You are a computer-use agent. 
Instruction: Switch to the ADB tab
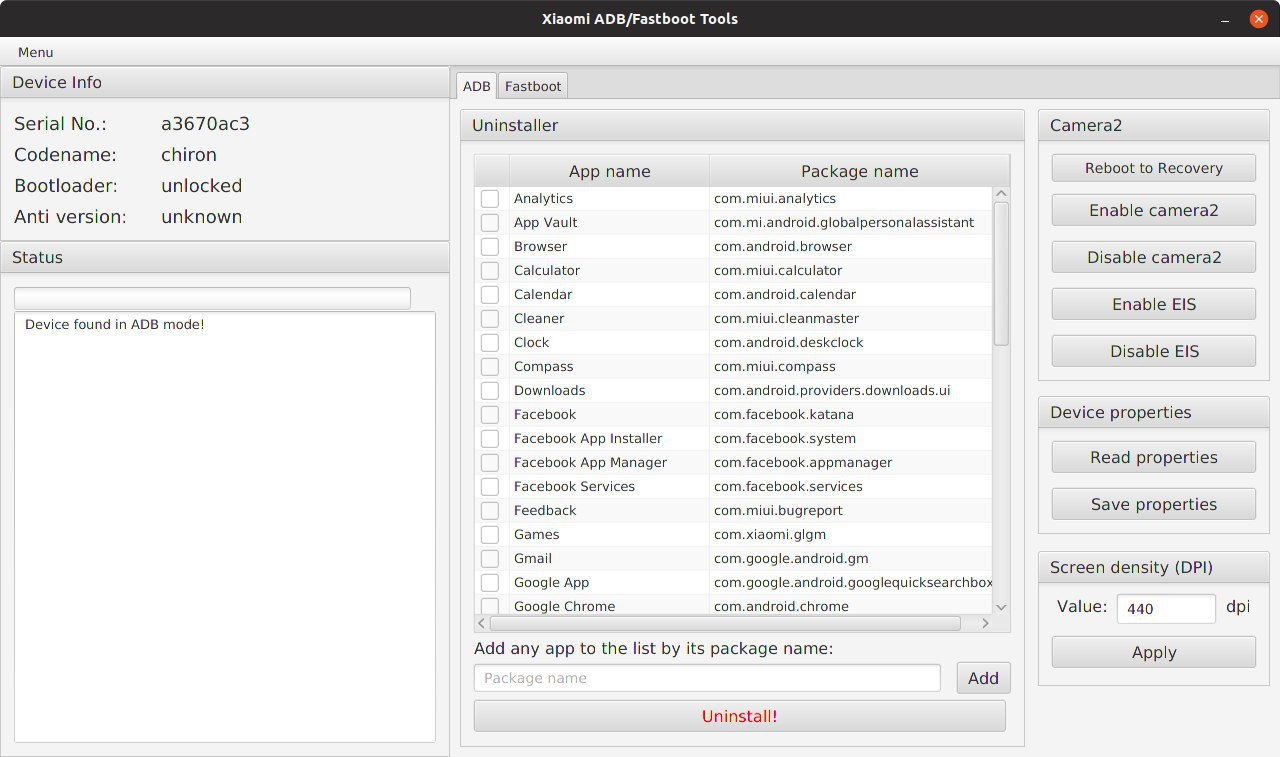pos(477,86)
